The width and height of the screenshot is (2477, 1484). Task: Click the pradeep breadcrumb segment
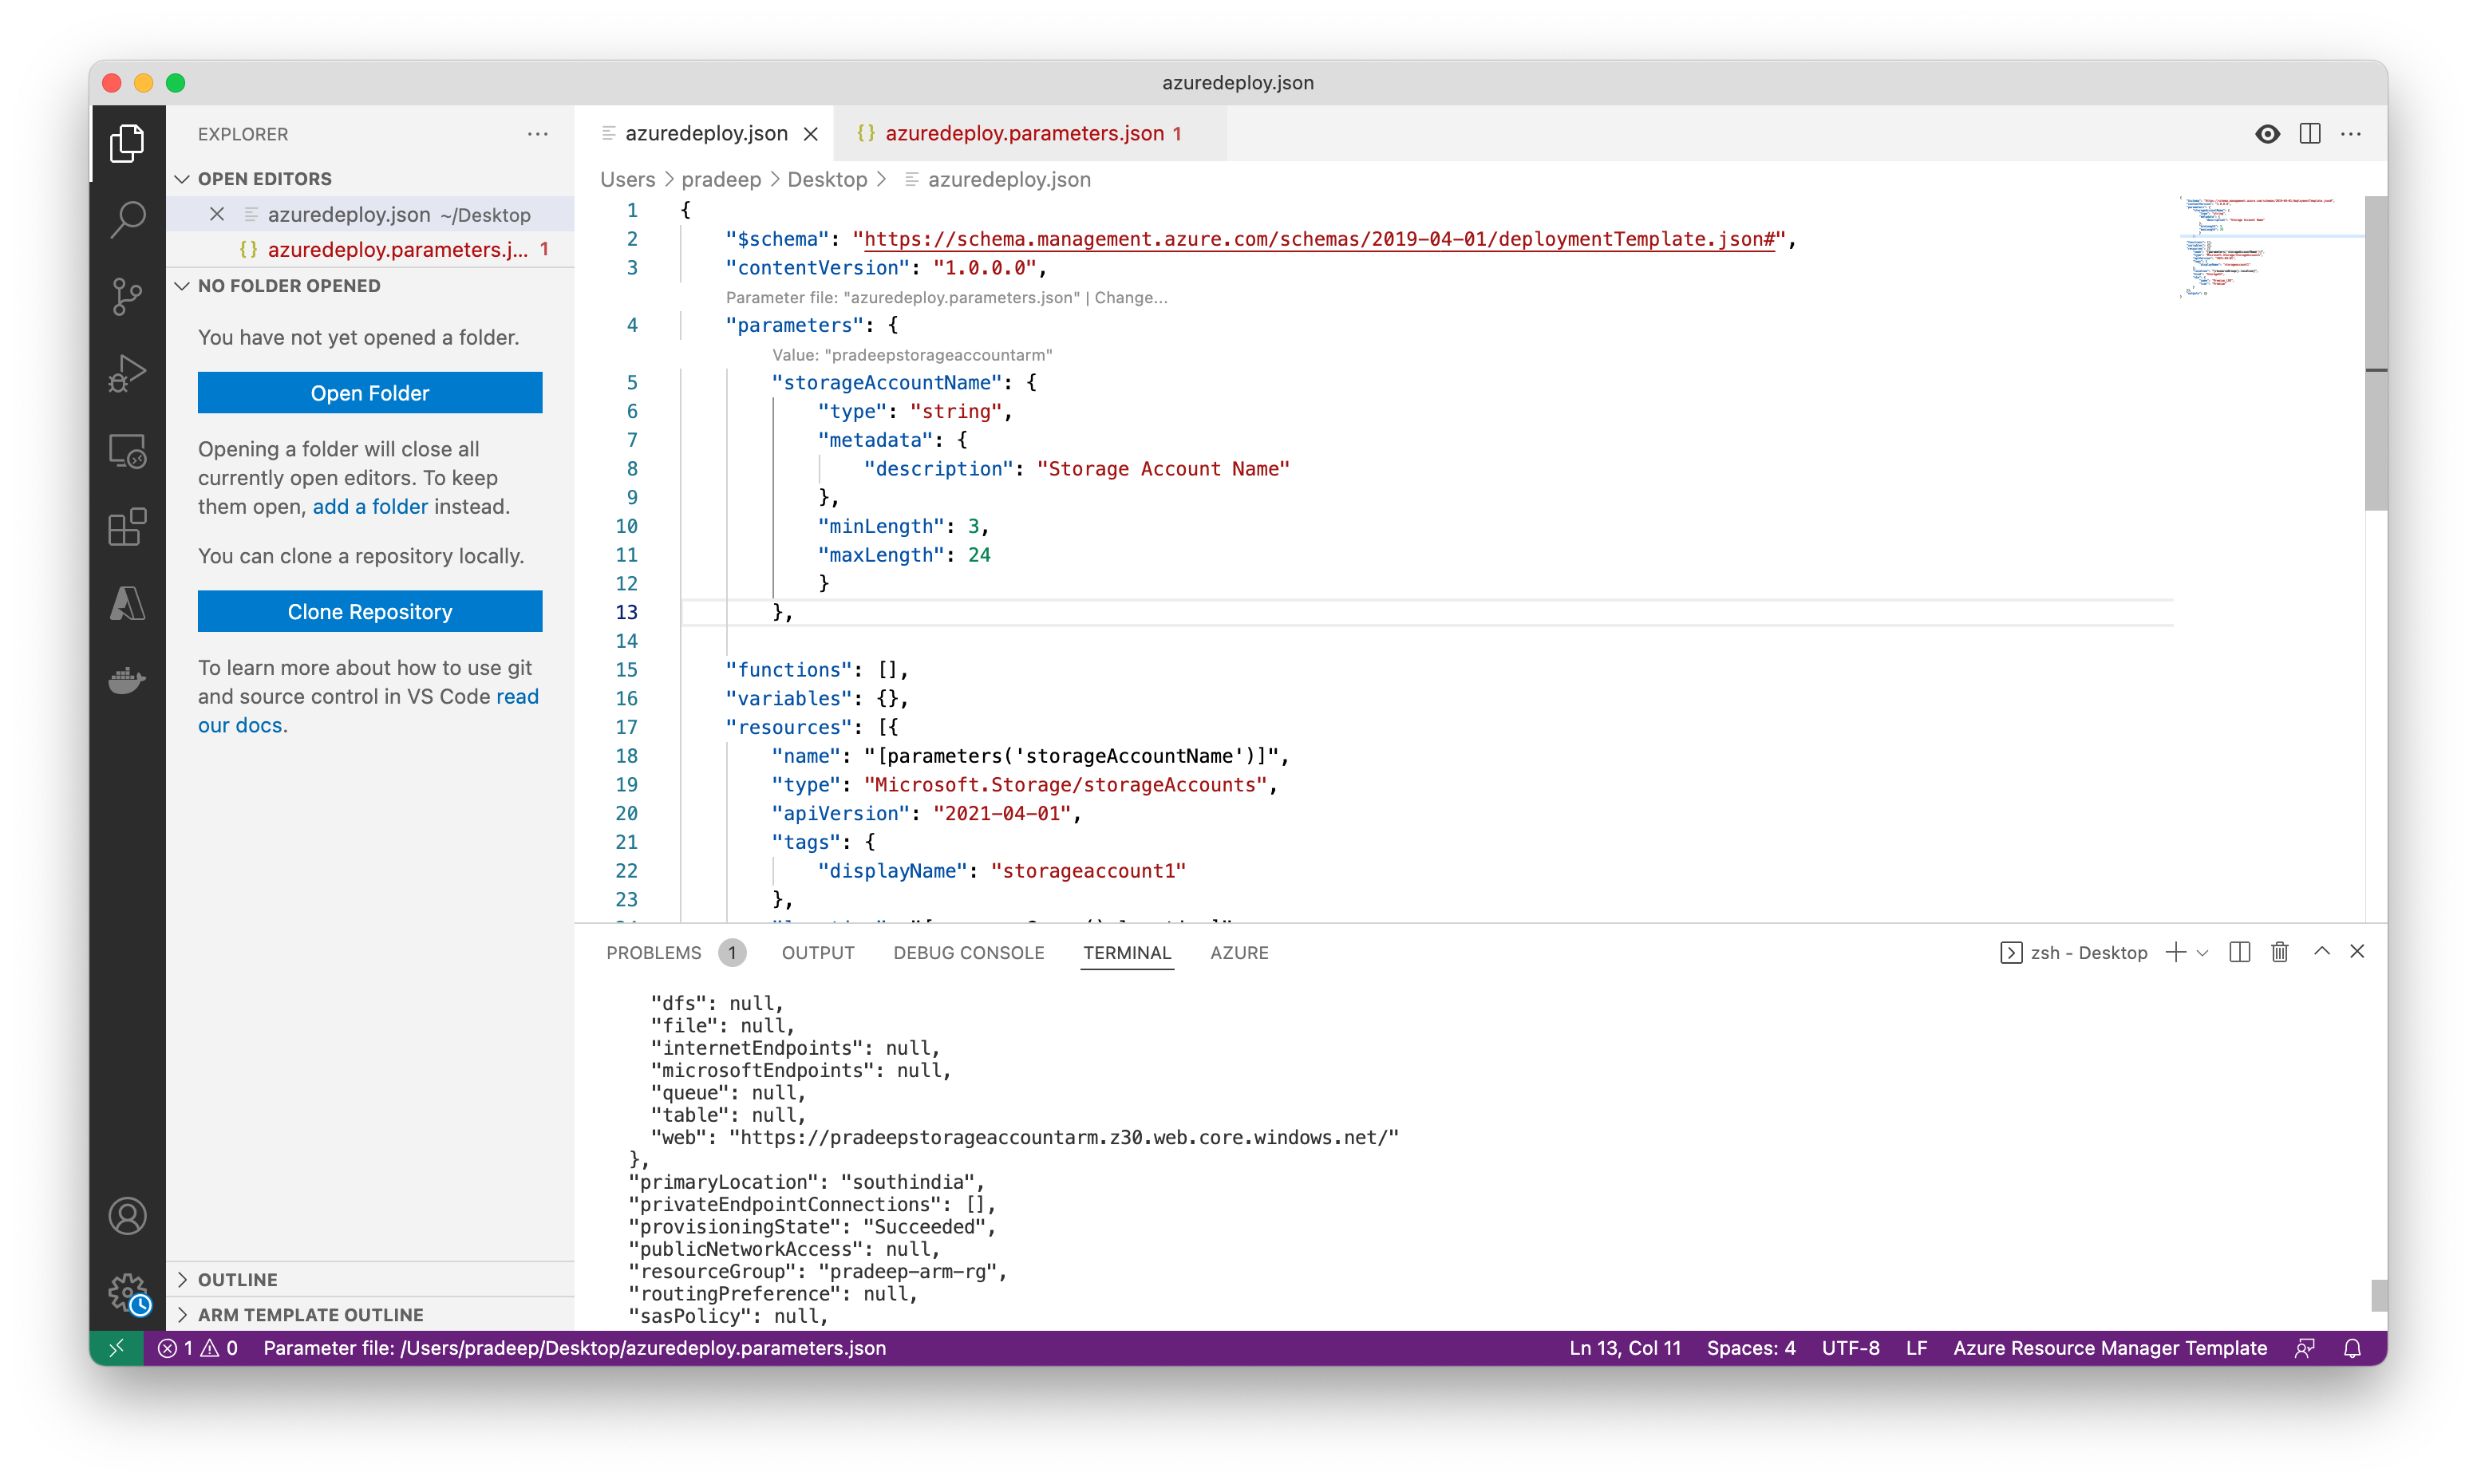[x=721, y=180]
